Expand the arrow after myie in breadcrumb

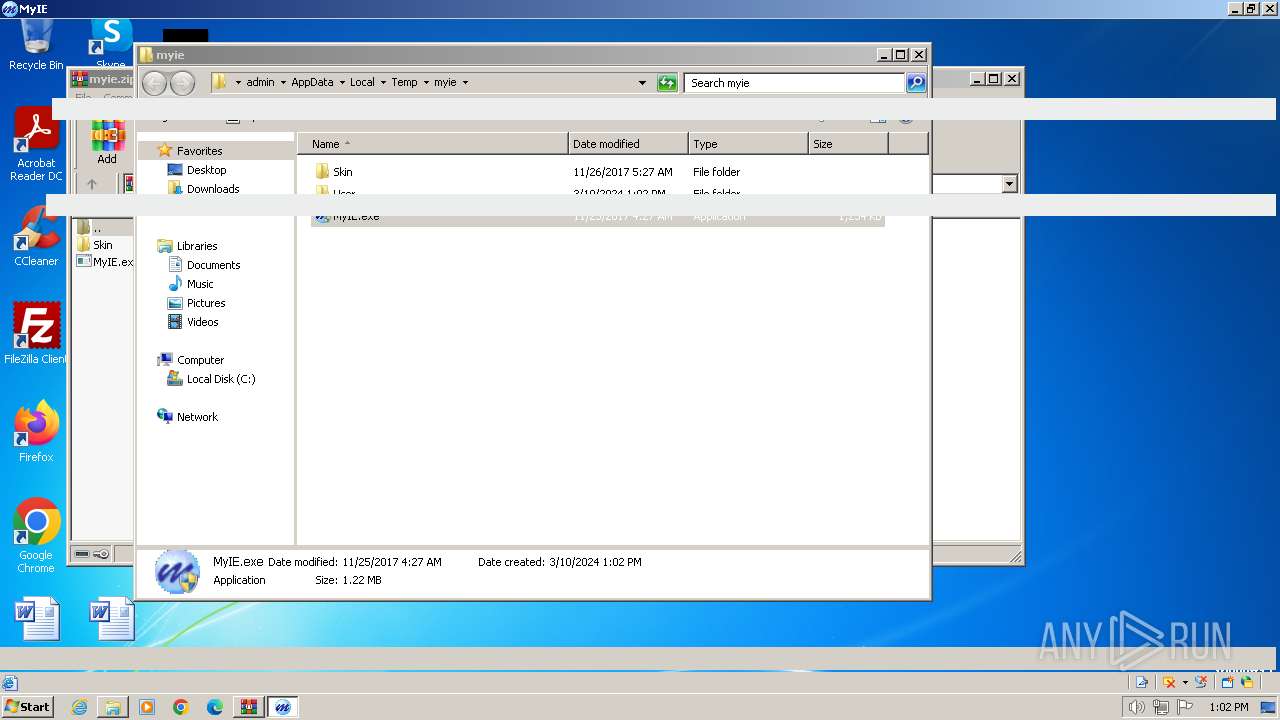(465, 82)
